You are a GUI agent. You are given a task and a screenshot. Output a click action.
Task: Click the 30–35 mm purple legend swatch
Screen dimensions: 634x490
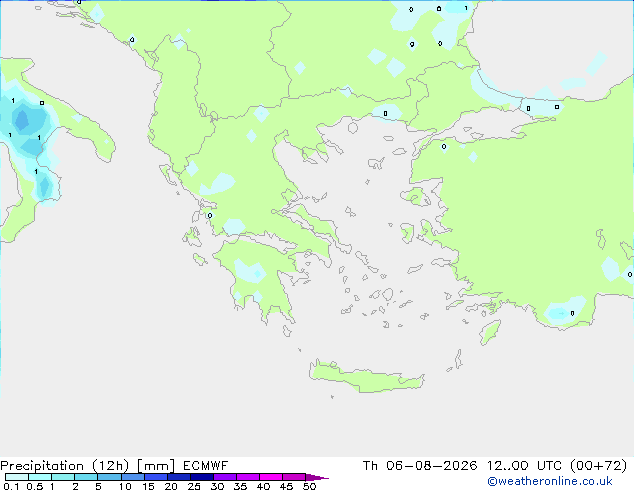tap(225, 477)
